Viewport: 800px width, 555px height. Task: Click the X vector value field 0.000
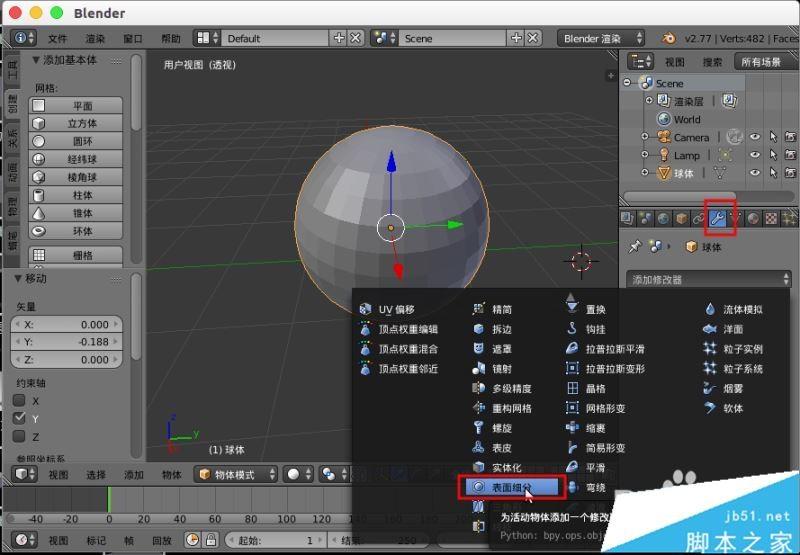point(66,324)
